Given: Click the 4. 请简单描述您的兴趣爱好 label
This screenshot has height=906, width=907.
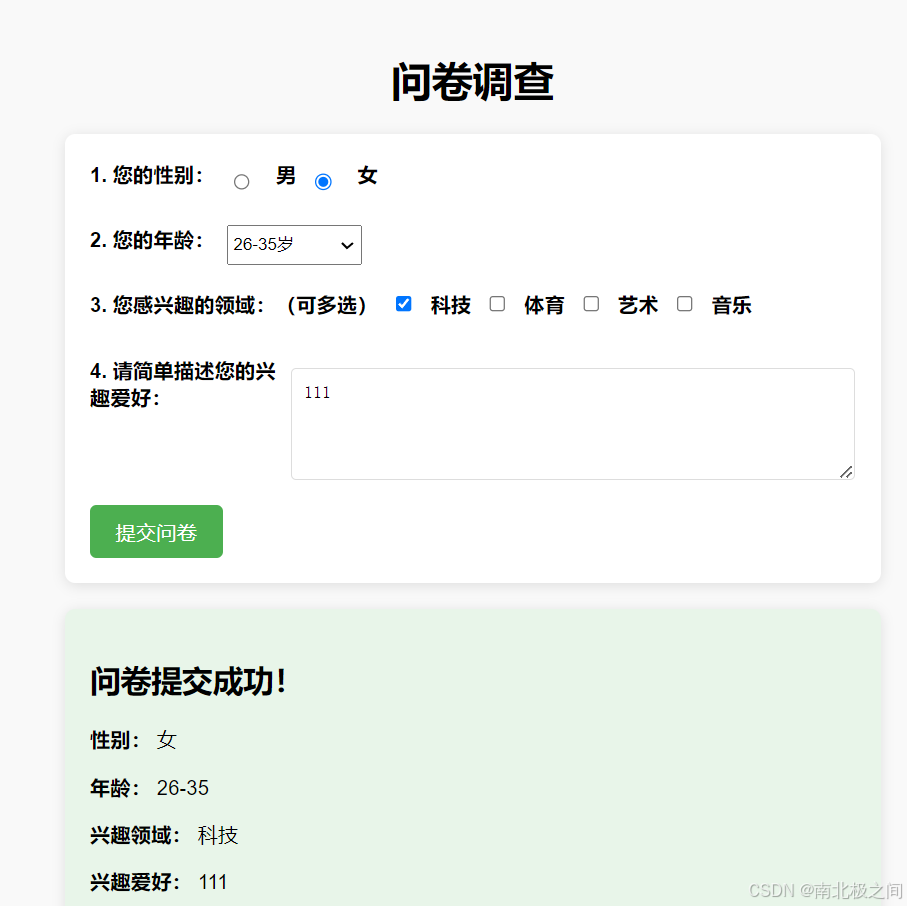Looking at the screenshot, I should [x=183, y=385].
